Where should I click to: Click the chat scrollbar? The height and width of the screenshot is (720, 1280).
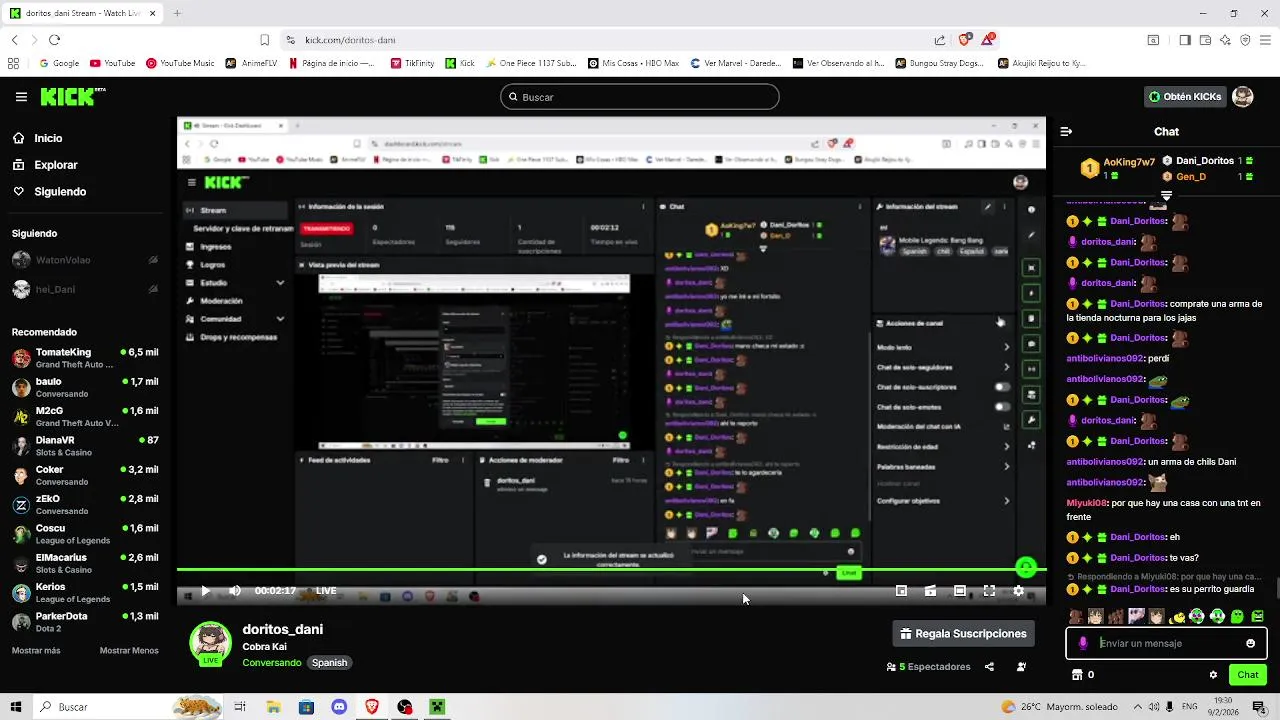pos(1276,589)
